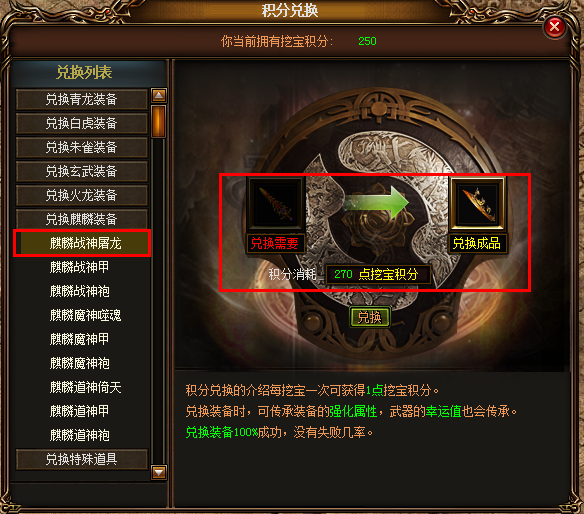
Task: Open 兑换特殊道具 category
Action: pyautogui.click(x=82, y=459)
